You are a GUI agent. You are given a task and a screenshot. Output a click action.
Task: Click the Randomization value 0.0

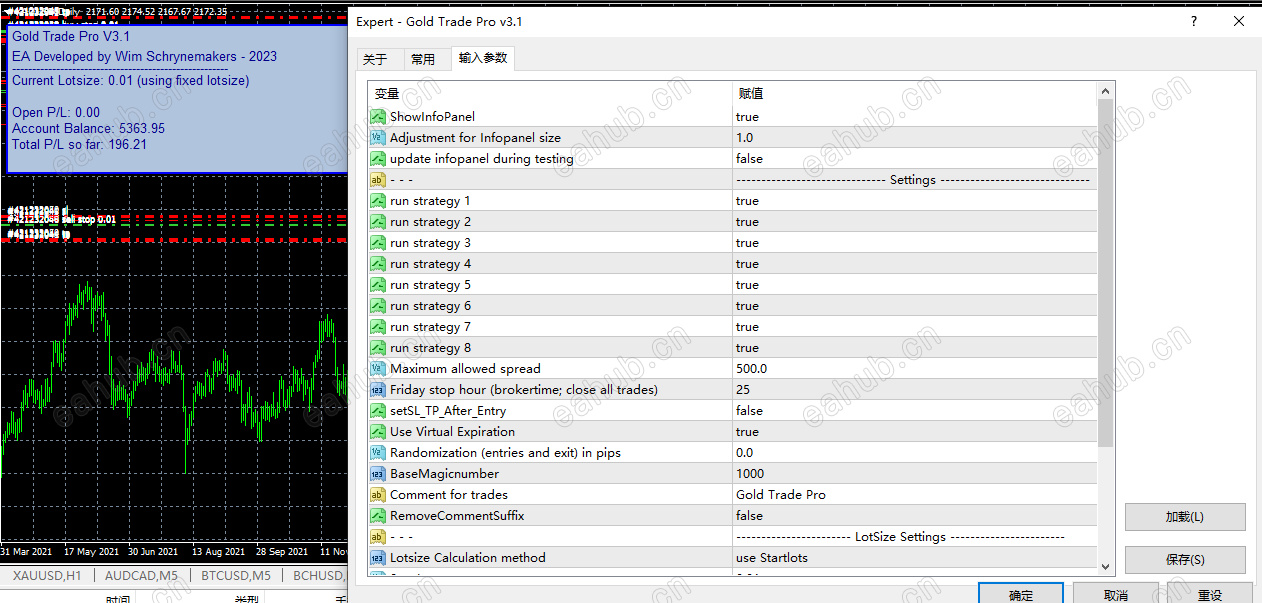(744, 453)
